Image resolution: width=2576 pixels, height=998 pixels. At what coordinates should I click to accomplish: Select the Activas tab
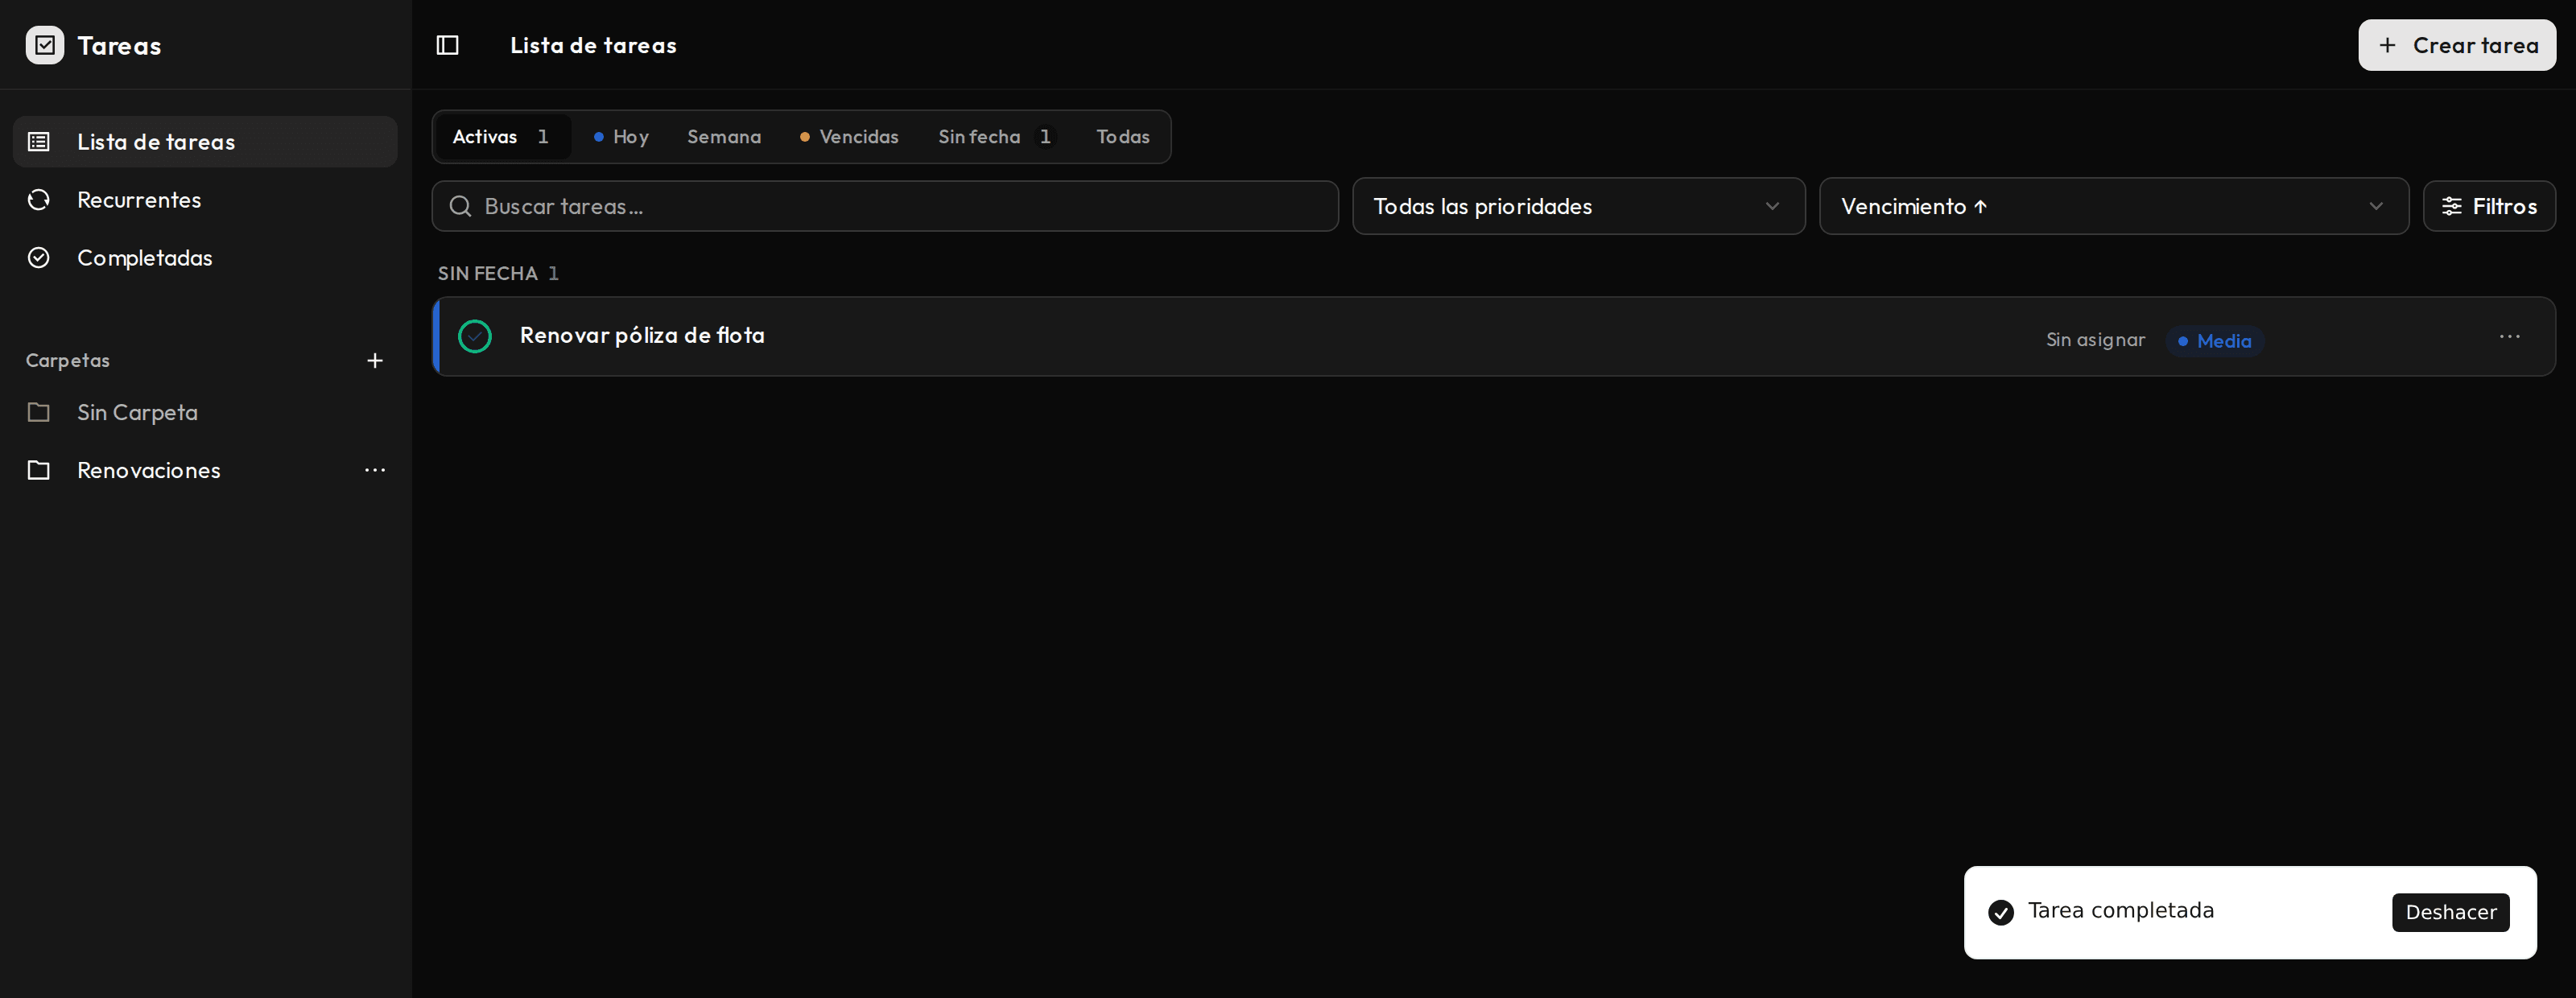[x=502, y=137]
